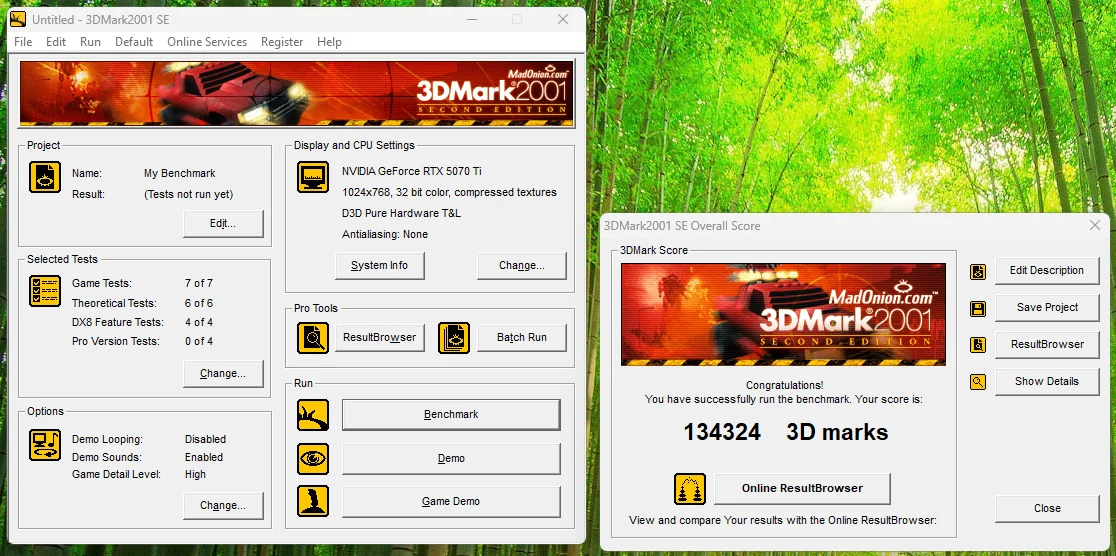The height and width of the screenshot is (556, 1116).
Task: Open the Online Services menu
Action: (207, 42)
